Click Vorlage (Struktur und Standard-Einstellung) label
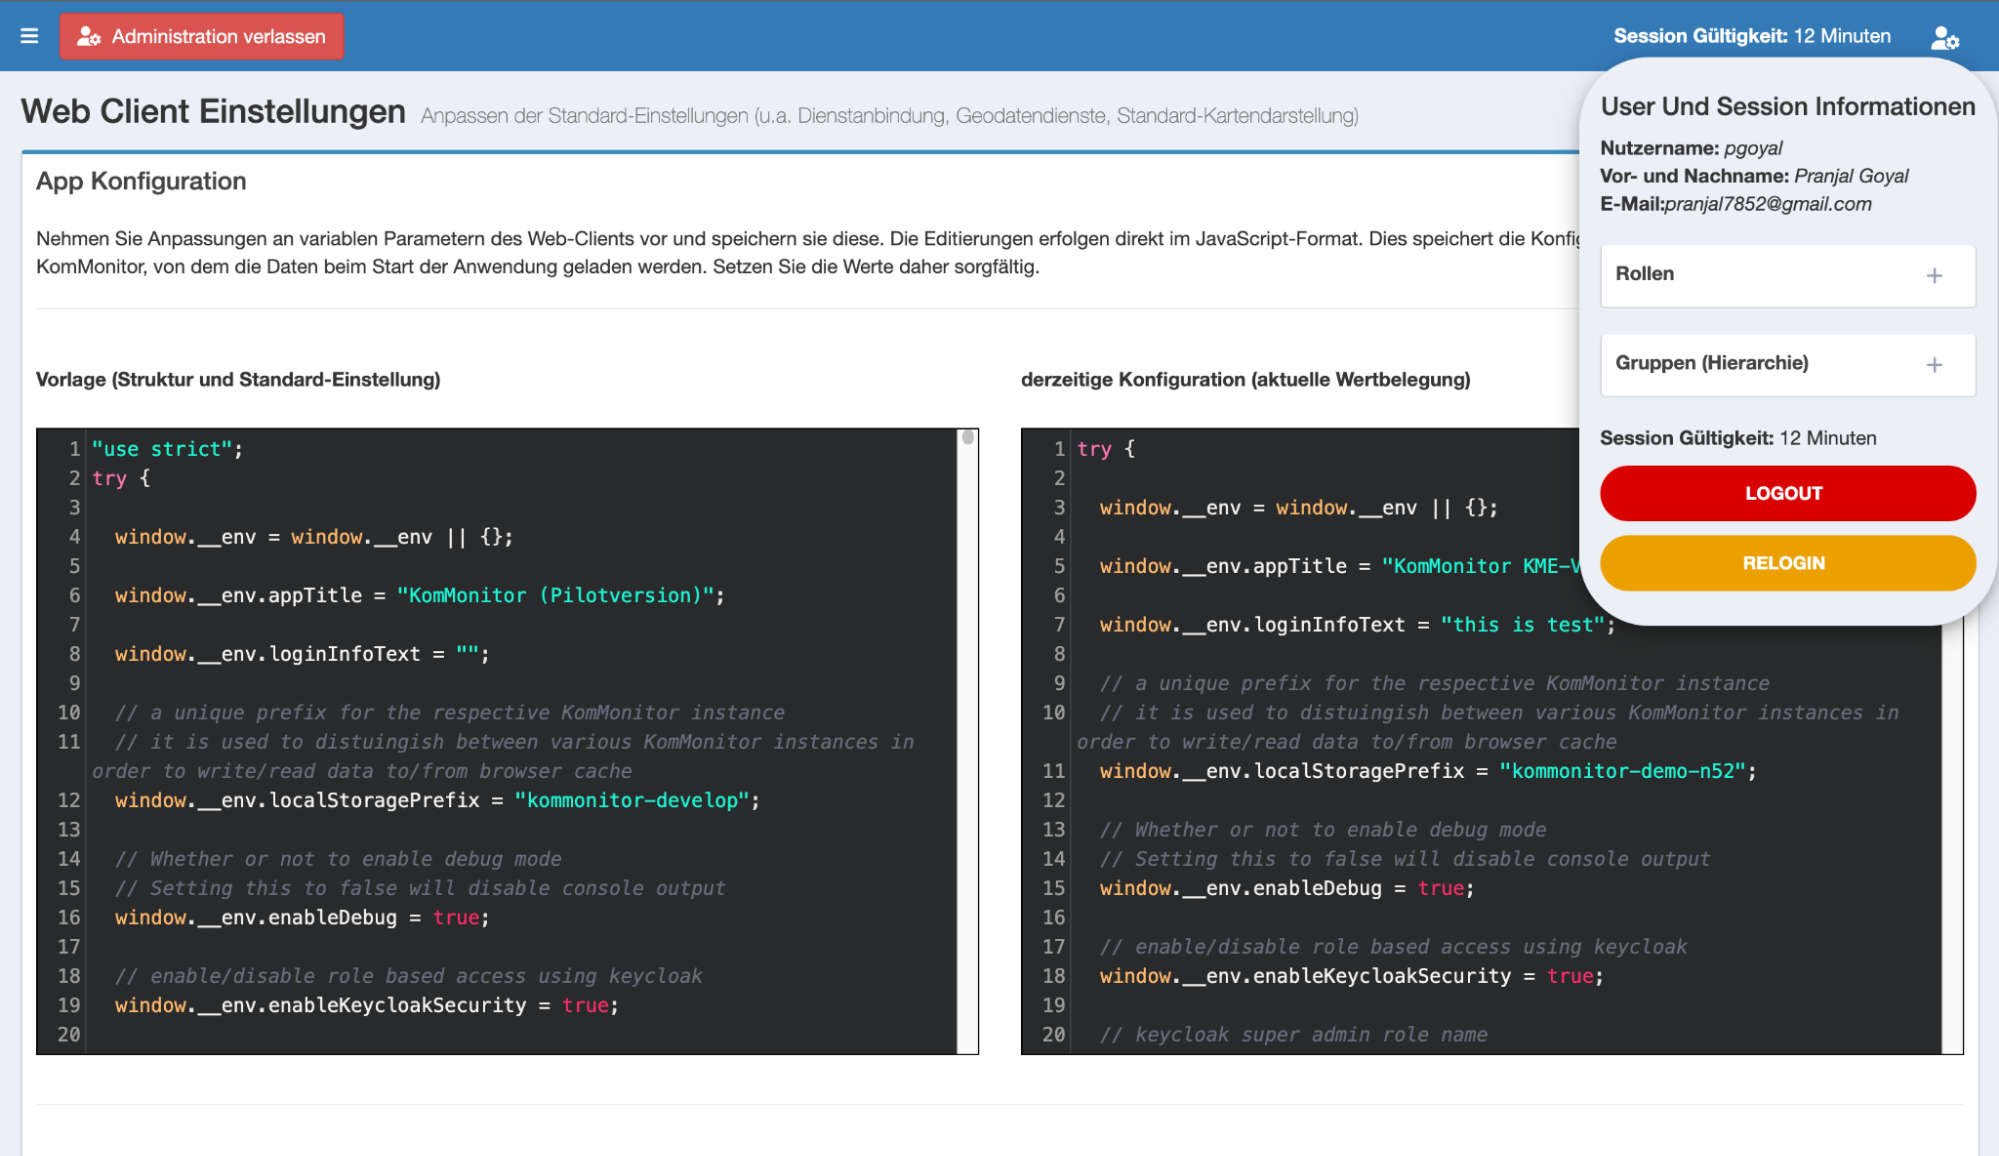Image resolution: width=1999 pixels, height=1156 pixels. click(238, 380)
